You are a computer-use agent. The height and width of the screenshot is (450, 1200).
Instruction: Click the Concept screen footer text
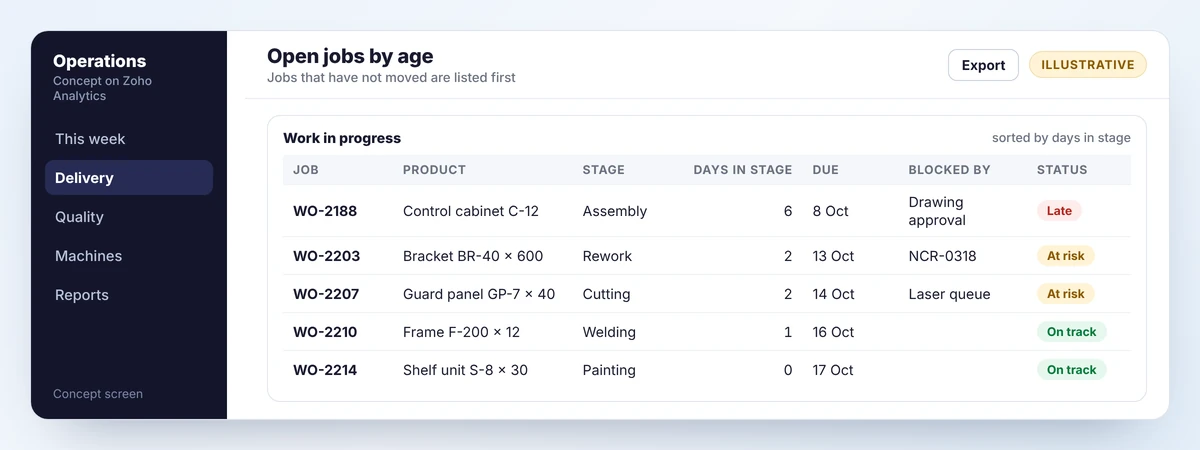[x=98, y=394]
